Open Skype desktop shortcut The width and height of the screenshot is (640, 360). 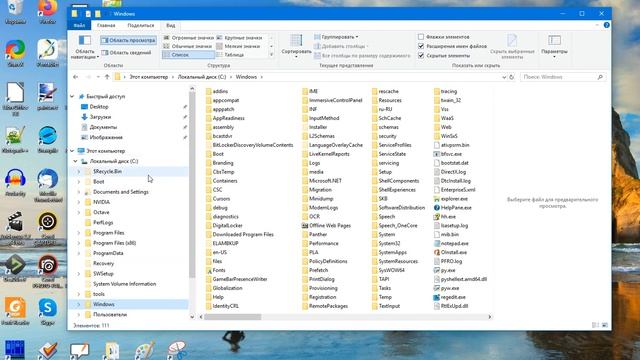coord(48,311)
